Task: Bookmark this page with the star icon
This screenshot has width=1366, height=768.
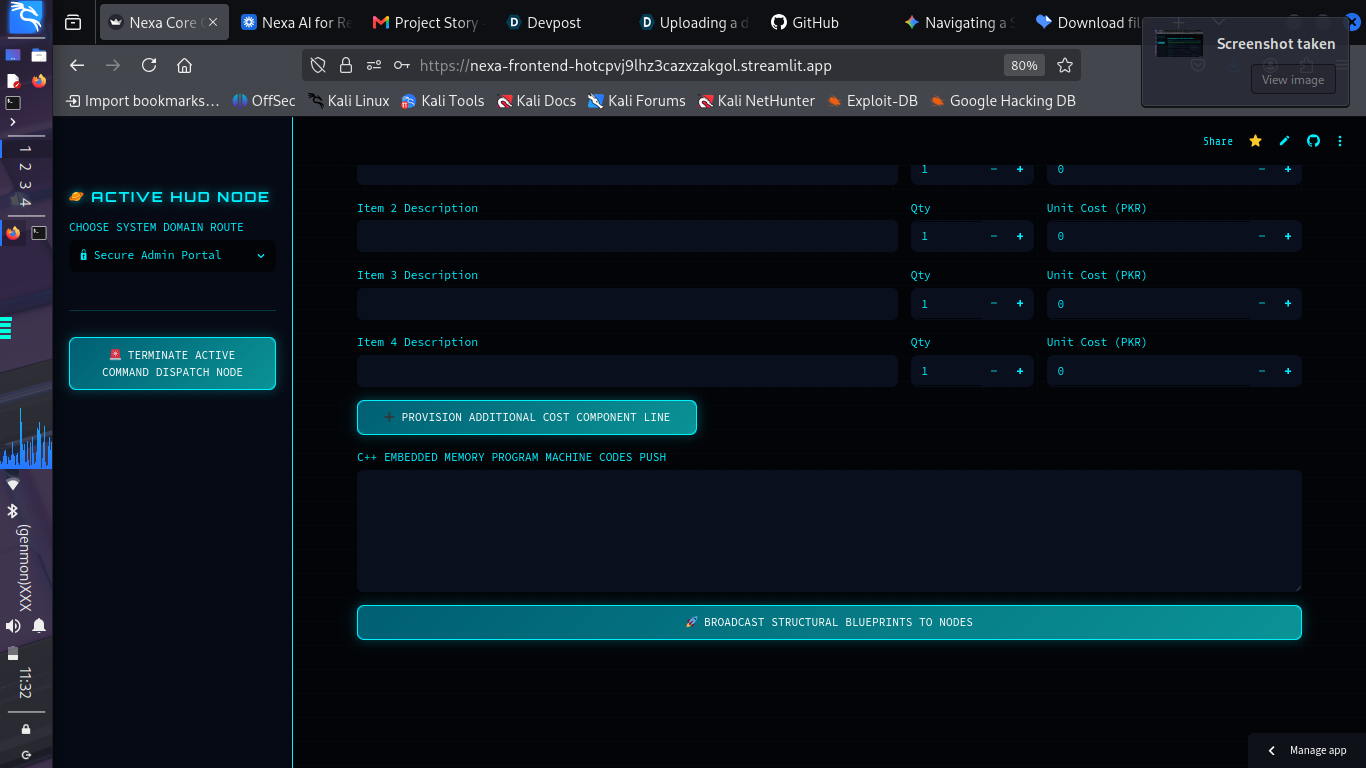Action: coord(1065,65)
